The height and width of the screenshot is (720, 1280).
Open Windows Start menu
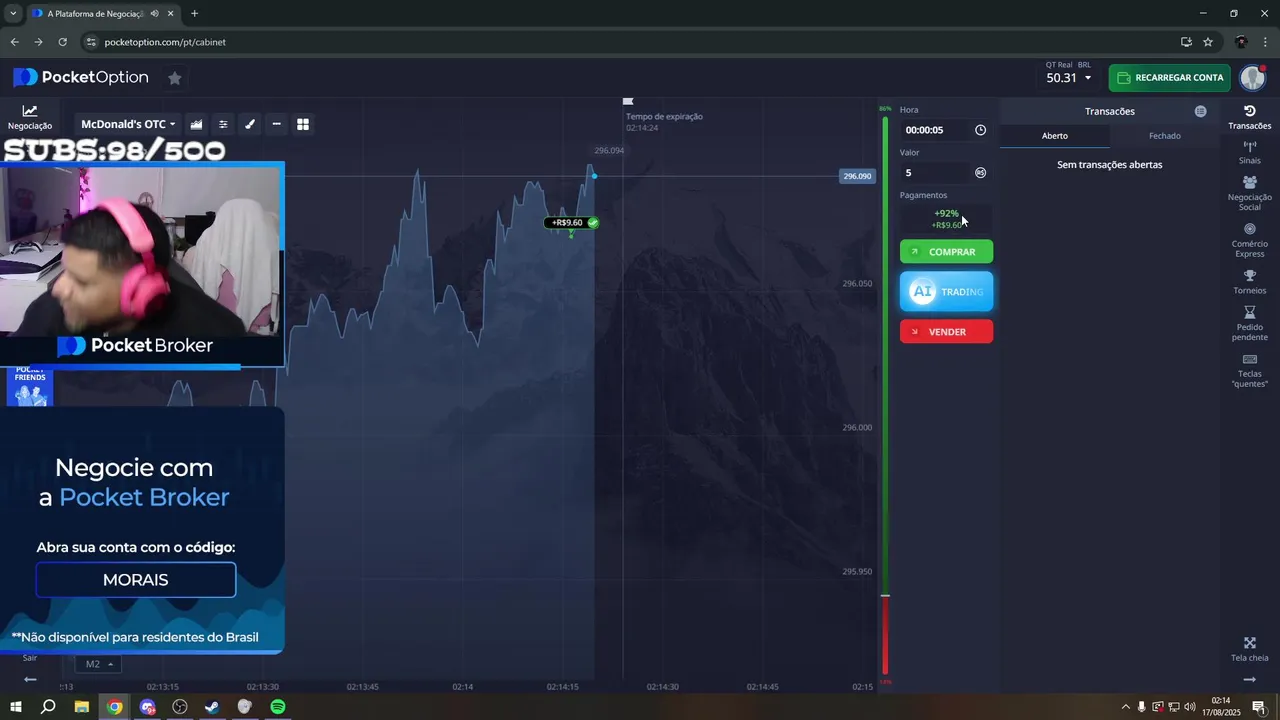(15, 707)
